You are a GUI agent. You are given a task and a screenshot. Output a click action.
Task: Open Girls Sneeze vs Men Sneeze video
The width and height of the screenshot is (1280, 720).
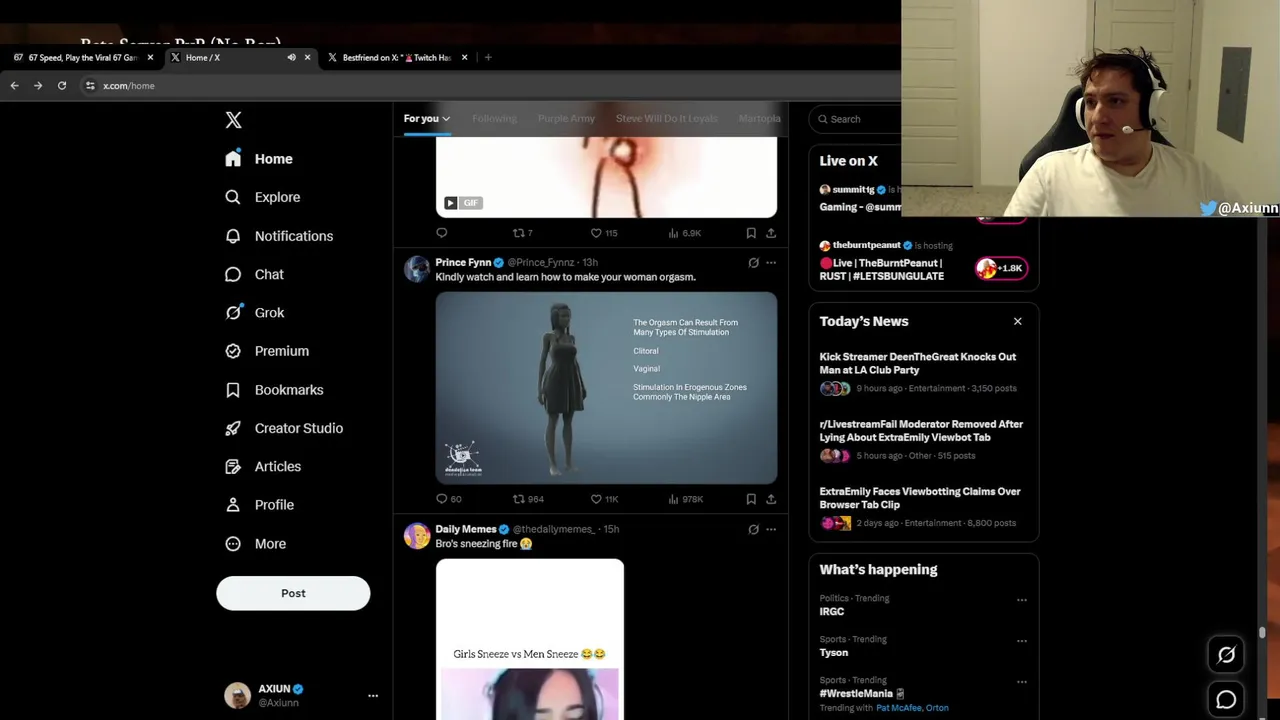(530, 640)
